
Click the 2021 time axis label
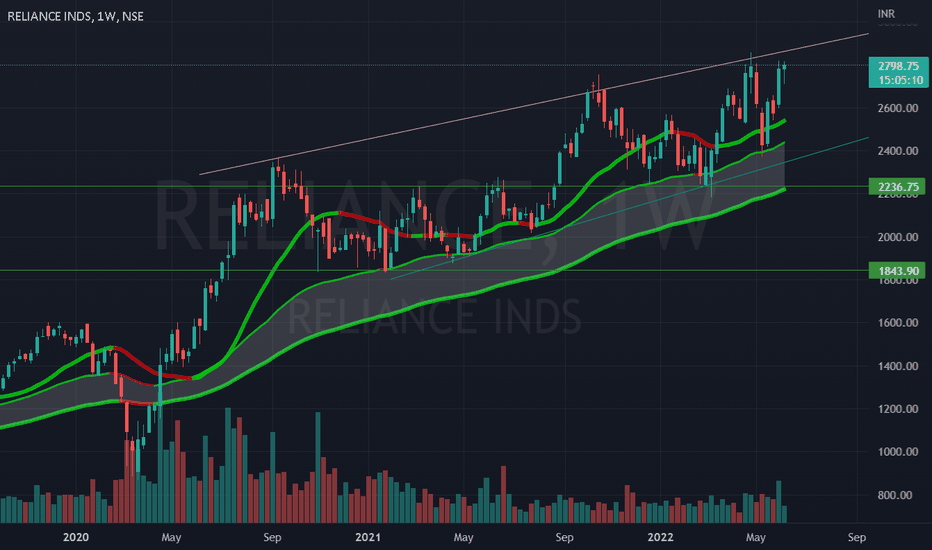coord(367,538)
